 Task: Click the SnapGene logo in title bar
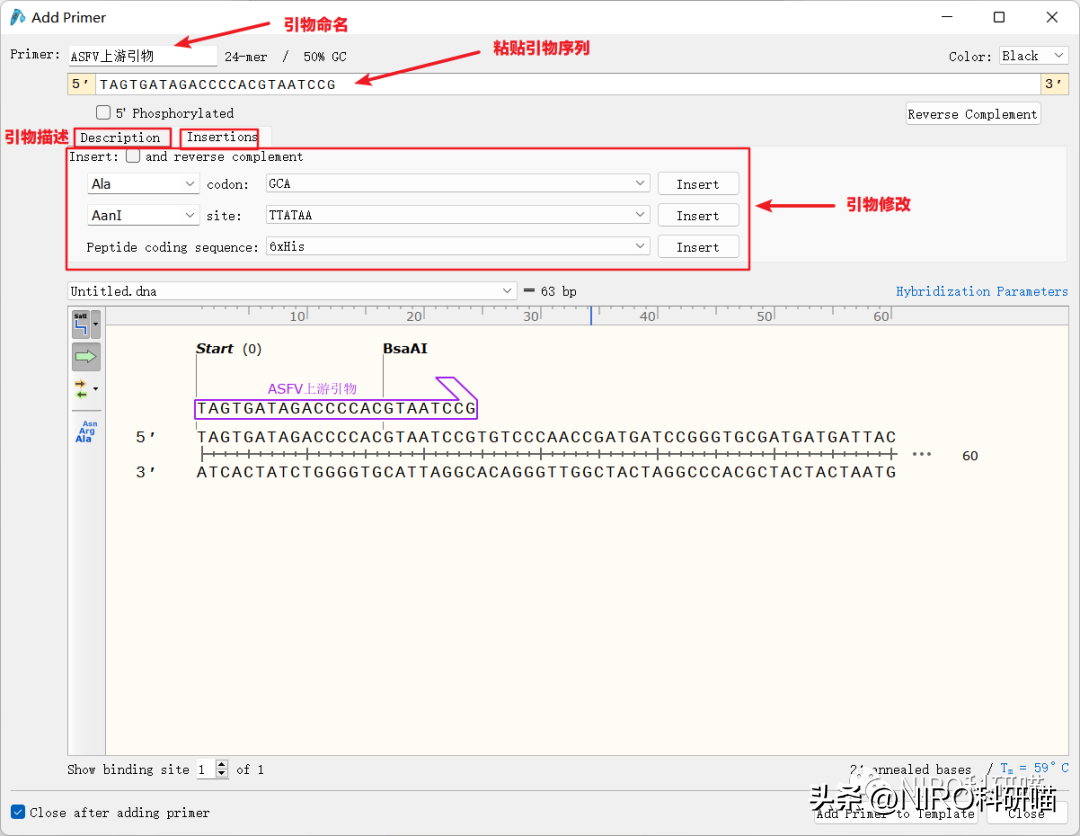point(17,17)
